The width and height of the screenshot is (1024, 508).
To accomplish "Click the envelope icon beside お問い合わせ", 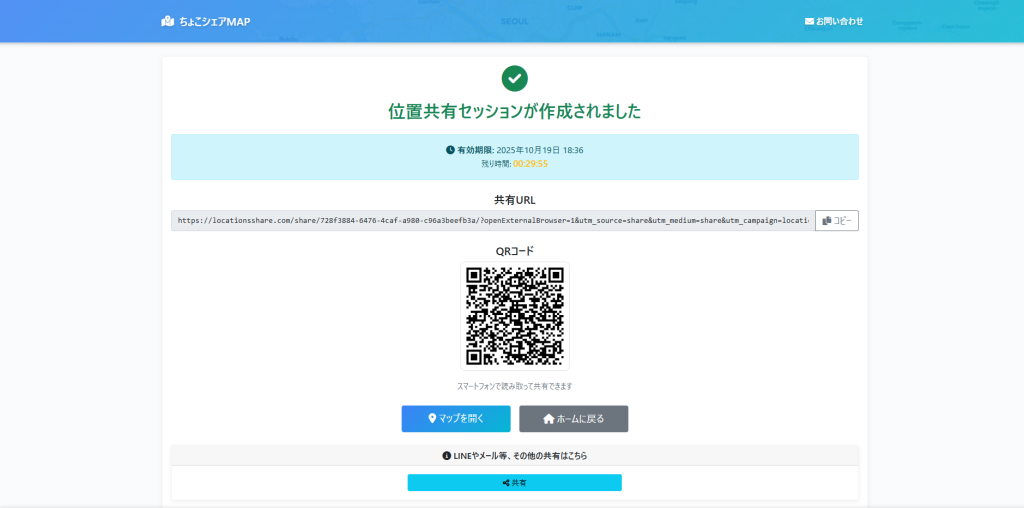I will (x=809, y=21).
